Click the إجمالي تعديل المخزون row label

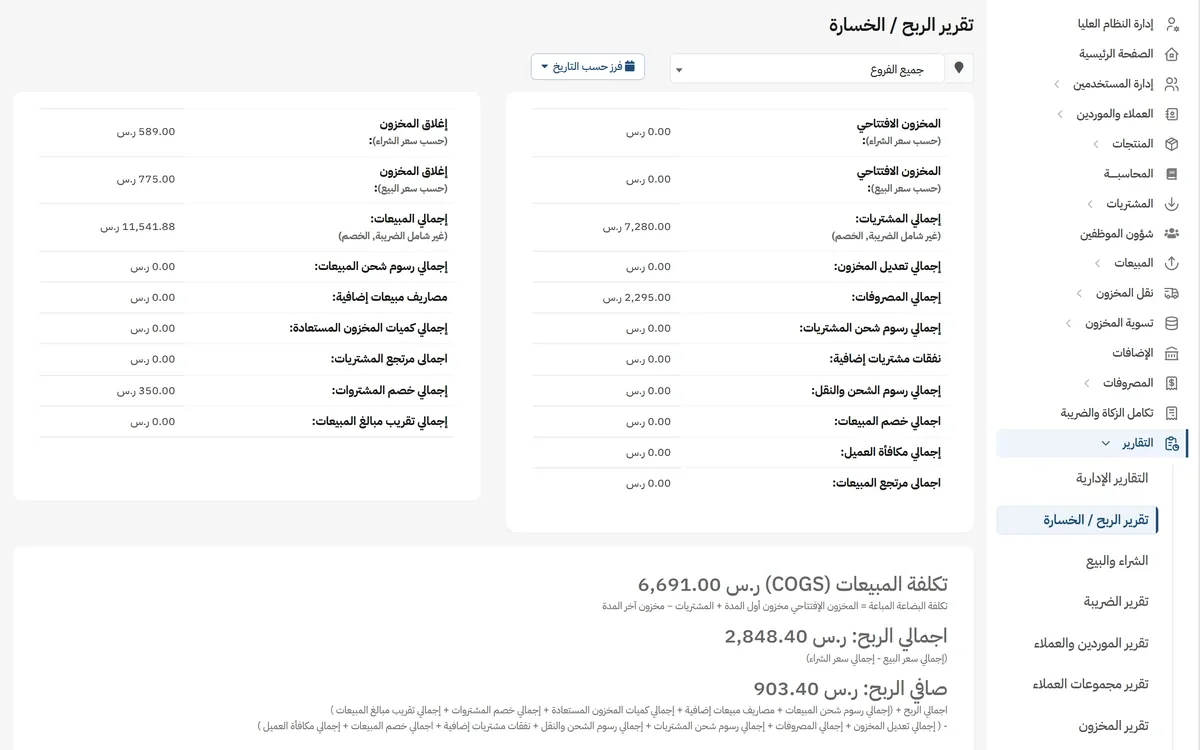pos(888,267)
